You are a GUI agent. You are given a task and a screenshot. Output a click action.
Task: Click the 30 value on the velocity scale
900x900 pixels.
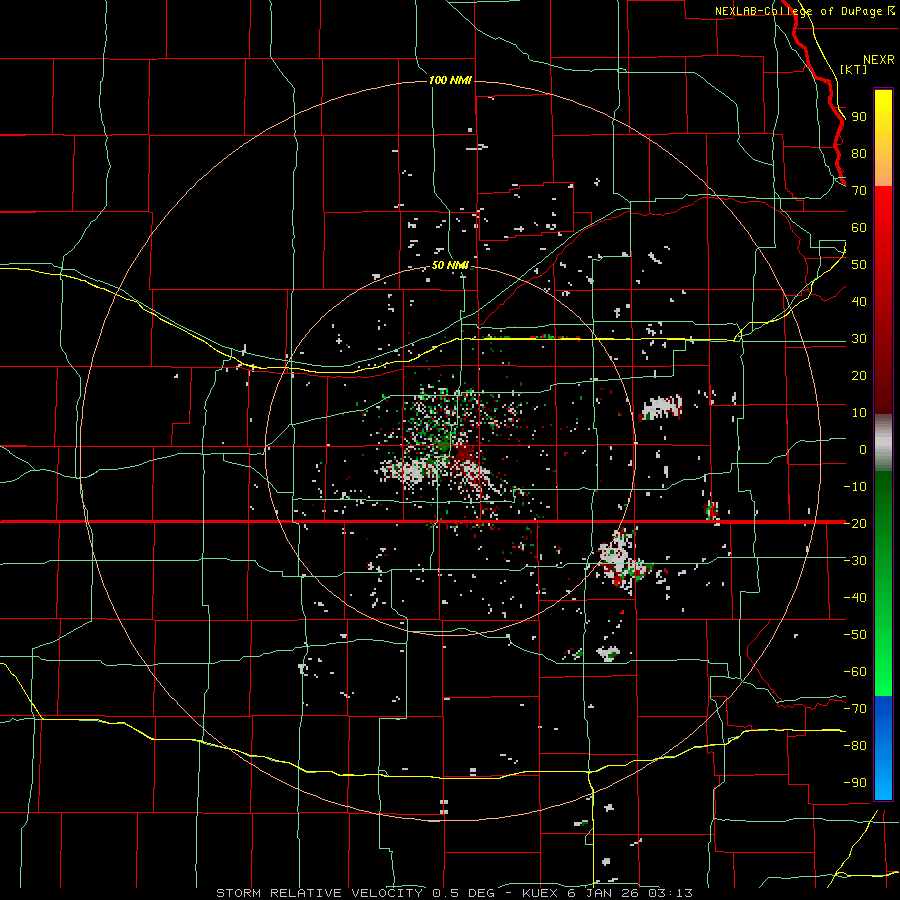point(859,339)
